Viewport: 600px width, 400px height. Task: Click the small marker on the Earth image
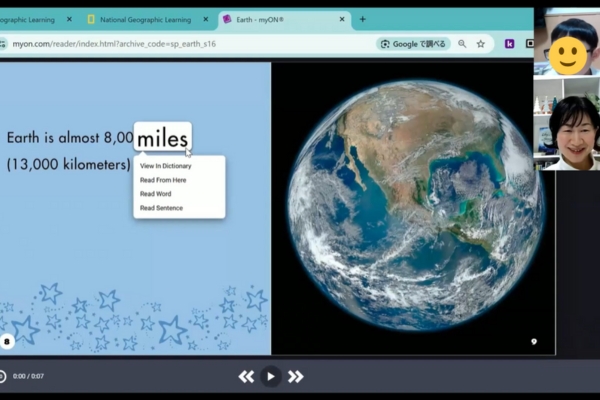click(x=533, y=342)
